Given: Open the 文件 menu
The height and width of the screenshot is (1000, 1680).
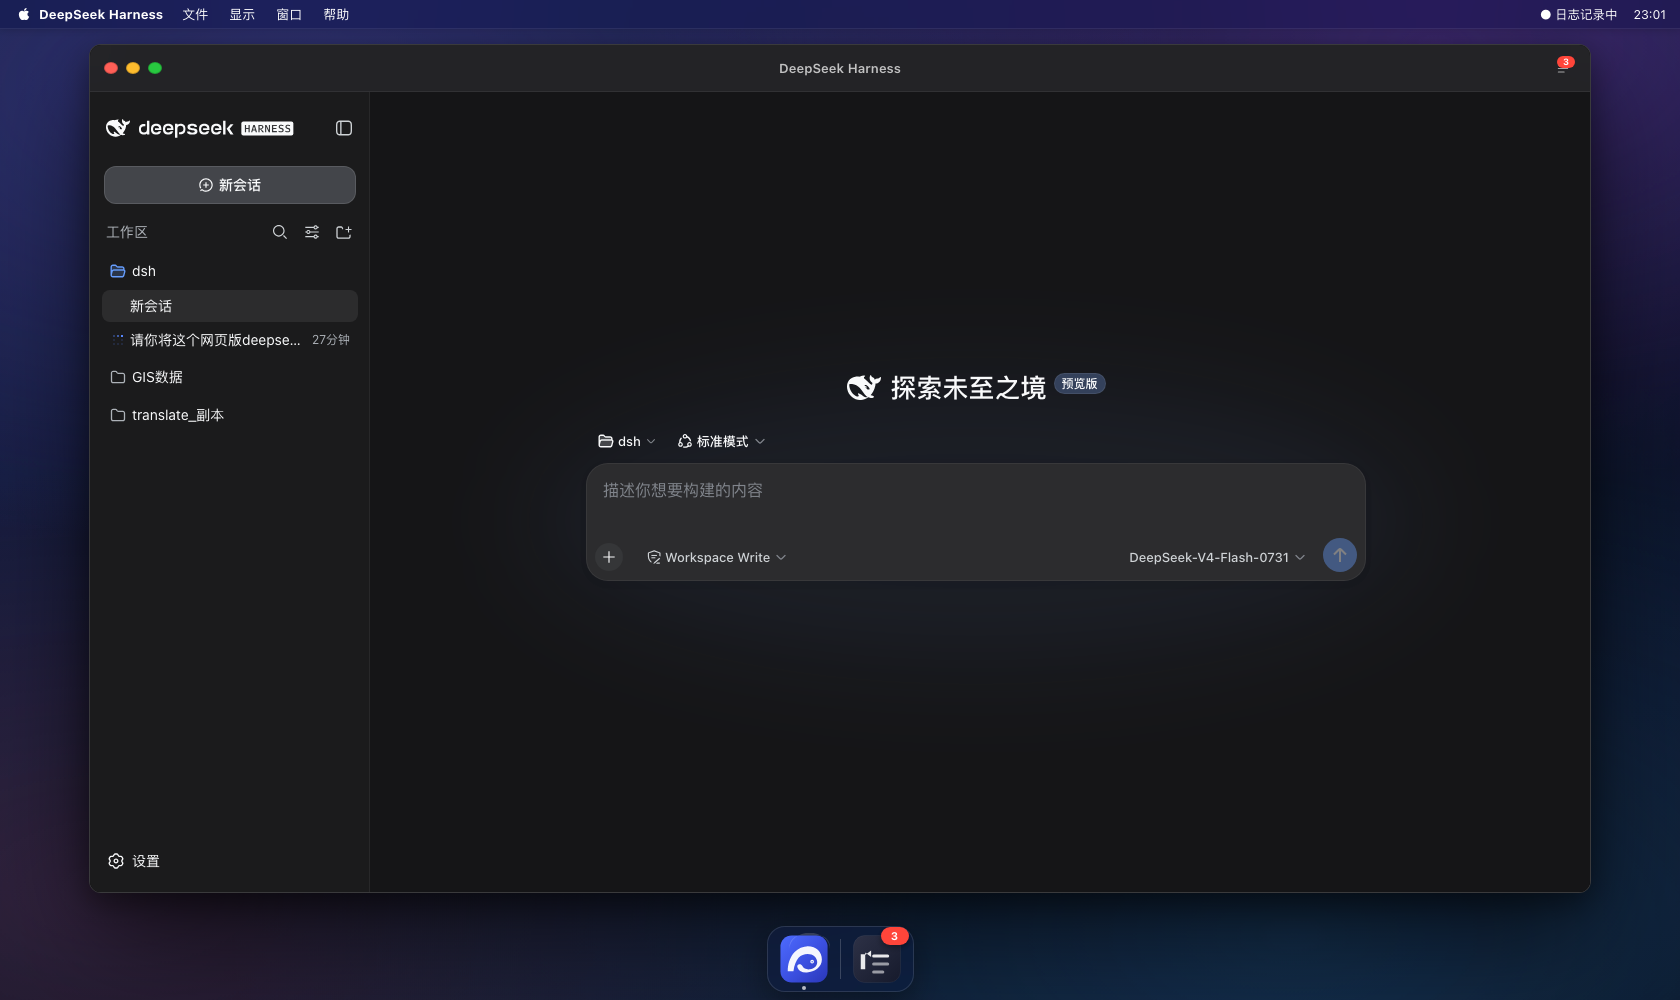Looking at the screenshot, I should (195, 14).
